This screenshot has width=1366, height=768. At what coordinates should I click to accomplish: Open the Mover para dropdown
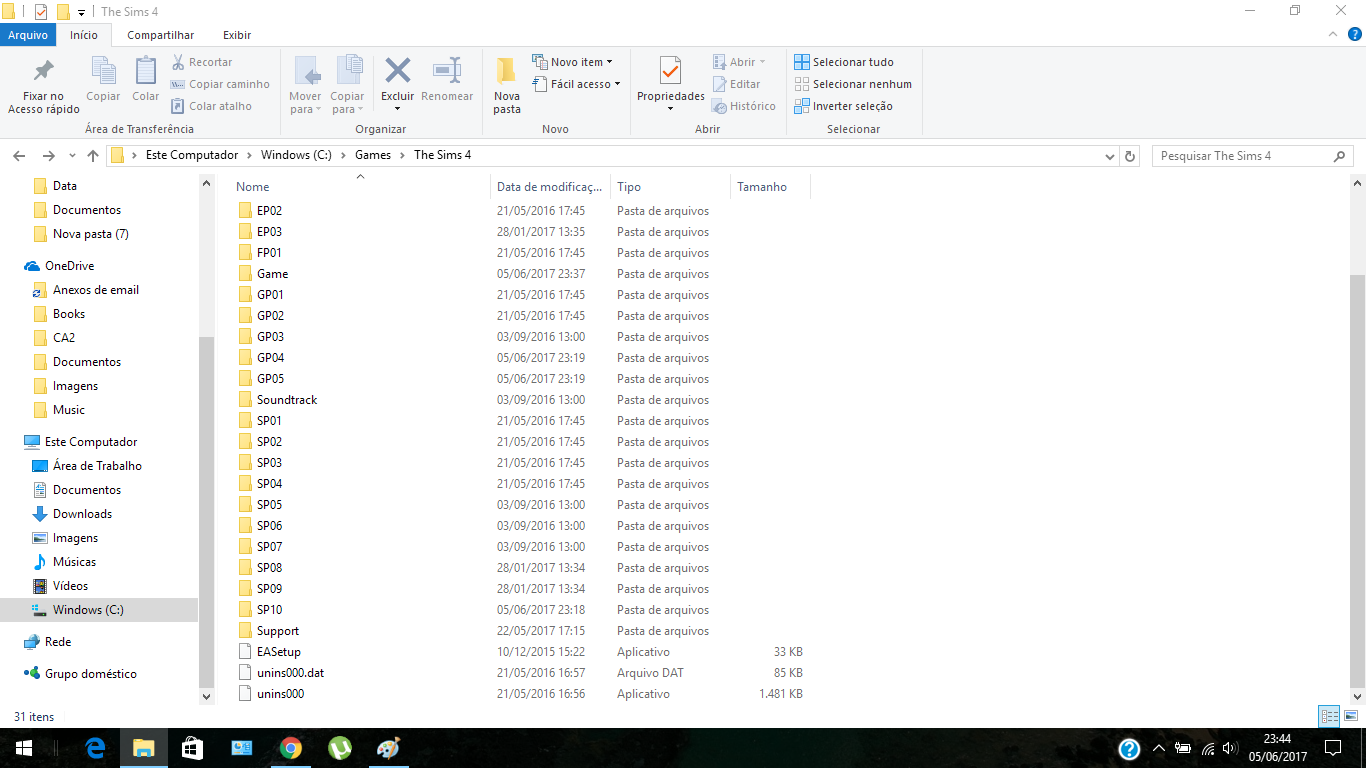coord(306,103)
